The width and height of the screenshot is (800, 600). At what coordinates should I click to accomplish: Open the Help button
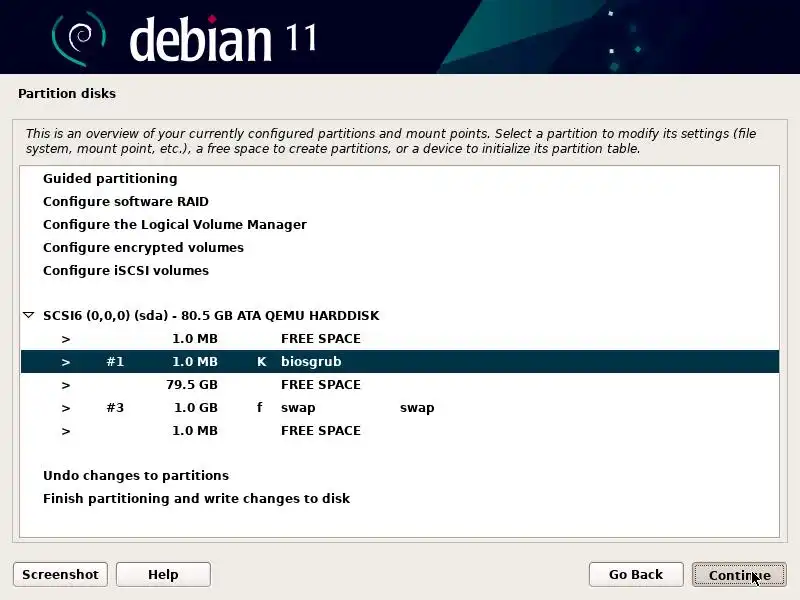[163, 574]
